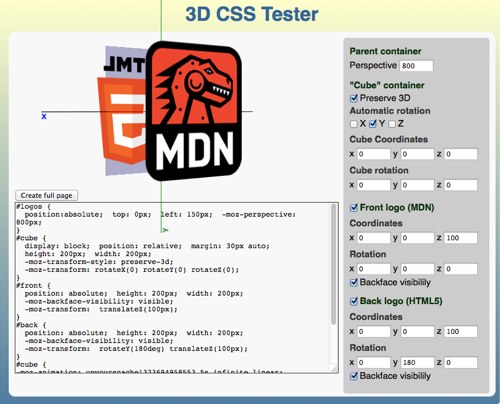Click Front logo Coordinates z field showing 100

coord(461,238)
